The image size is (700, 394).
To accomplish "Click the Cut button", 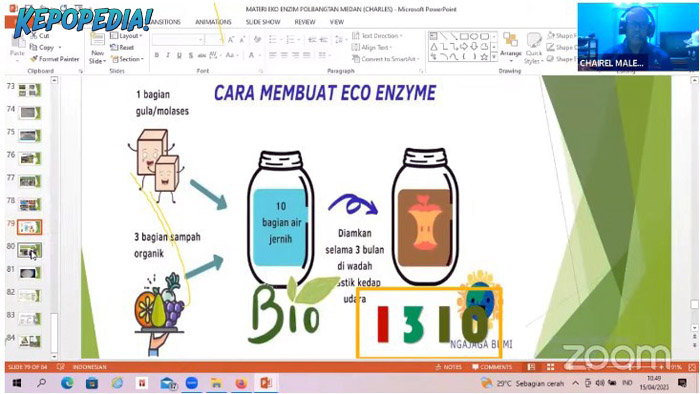I will 40,36.
